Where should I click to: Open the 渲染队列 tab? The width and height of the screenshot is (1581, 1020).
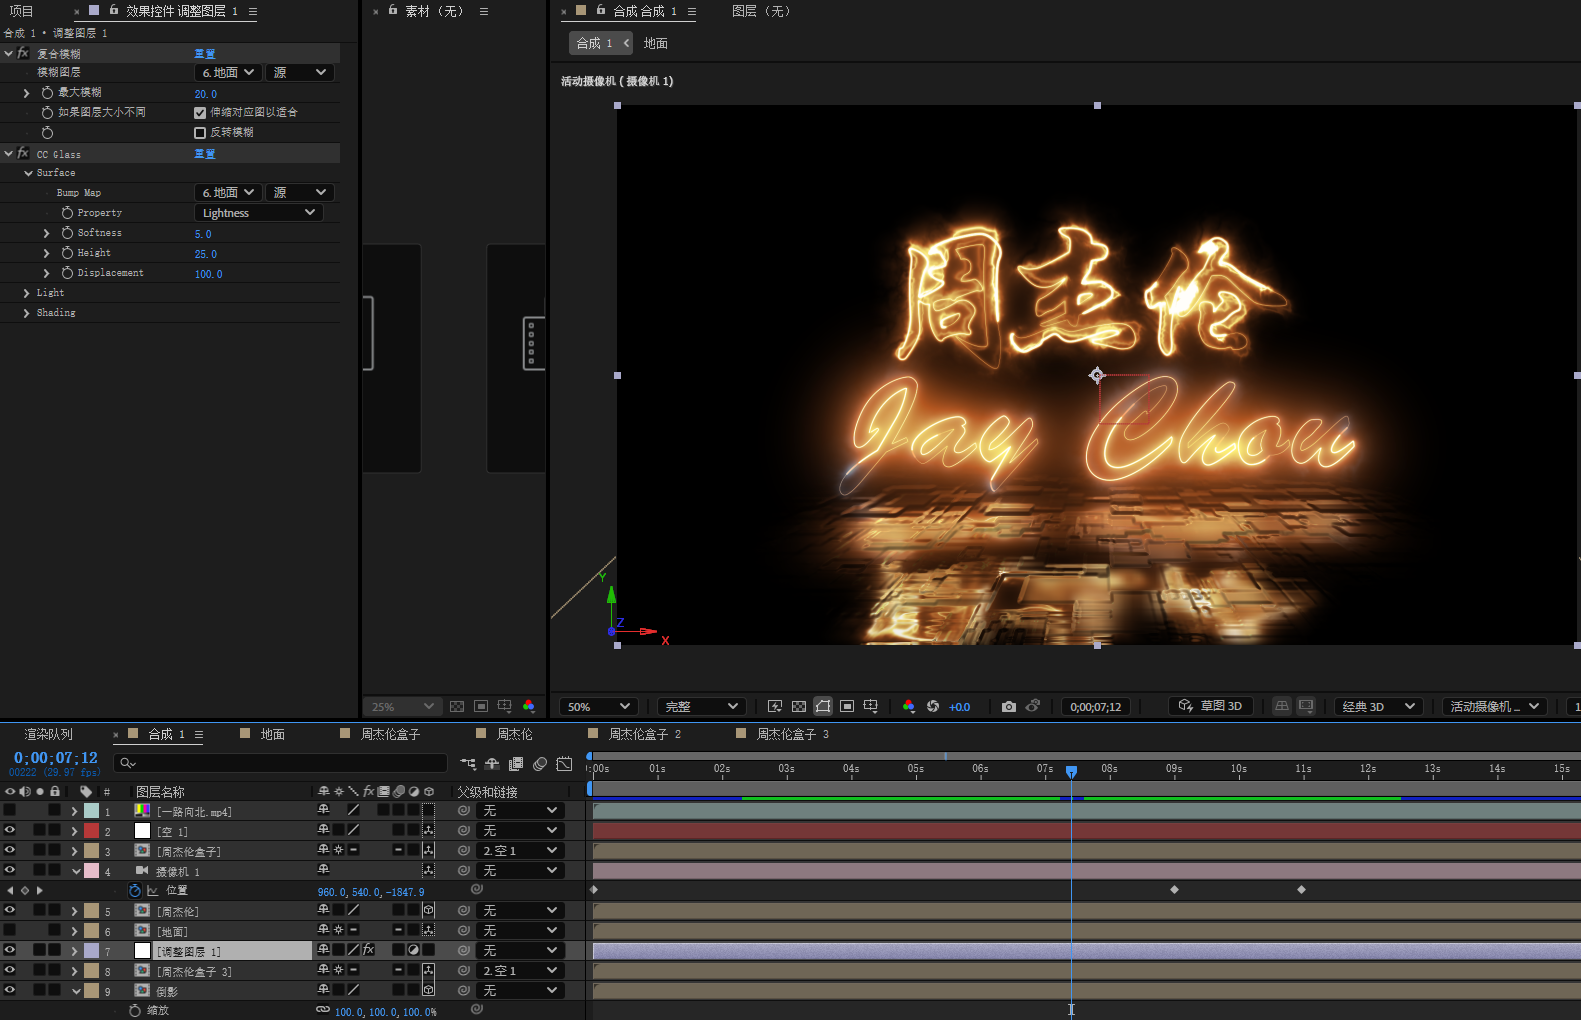(x=48, y=734)
